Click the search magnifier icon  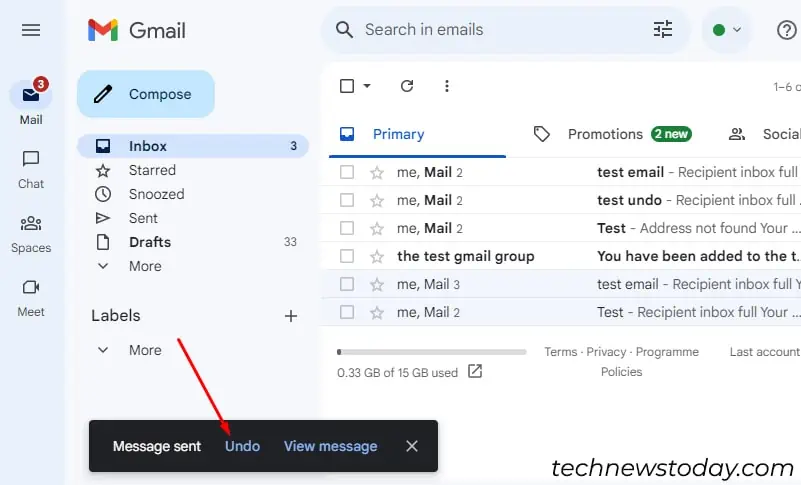344,30
